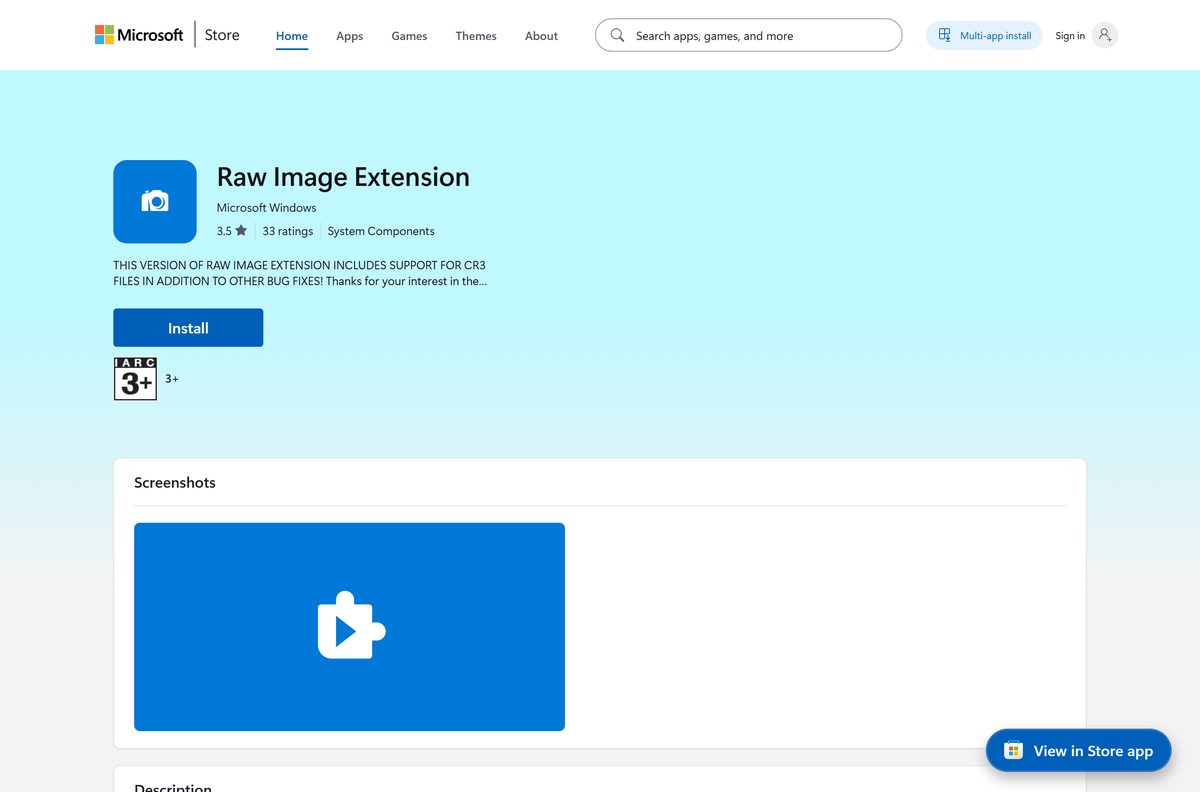This screenshot has width=1200, height=792.
Task: Click the search magnifier icon
Action: (617, 35)
